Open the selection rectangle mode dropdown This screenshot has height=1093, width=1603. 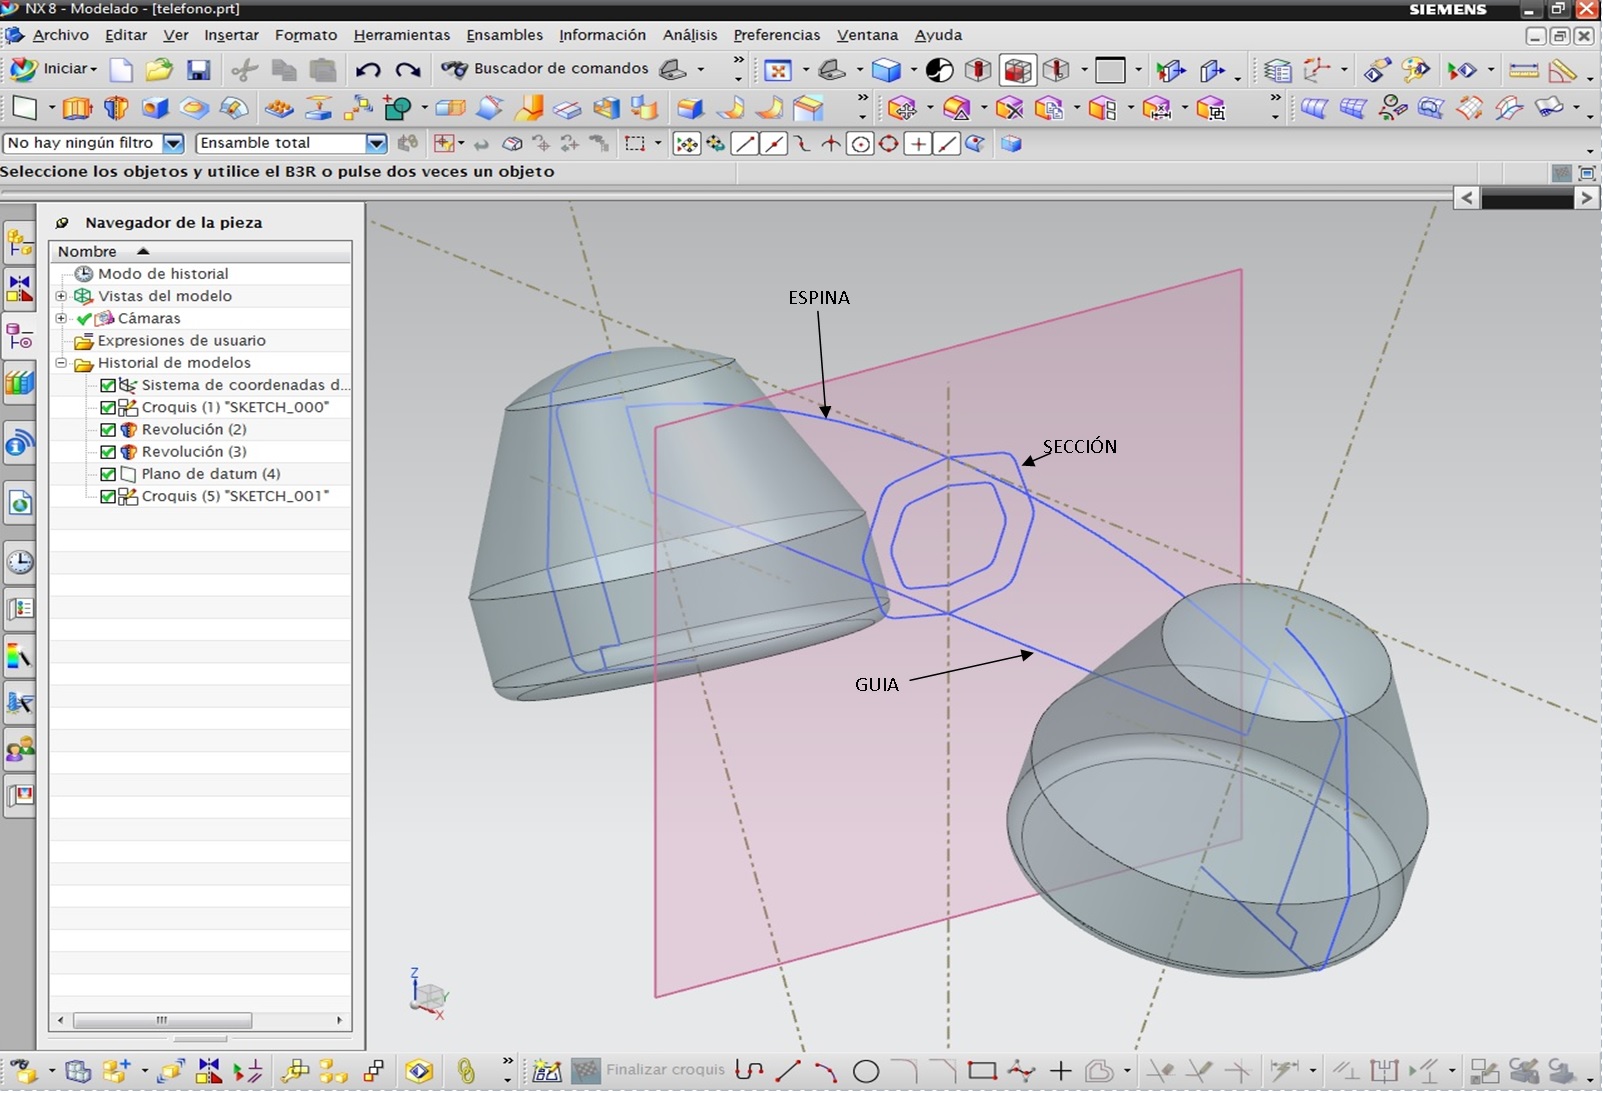(658, 144)
